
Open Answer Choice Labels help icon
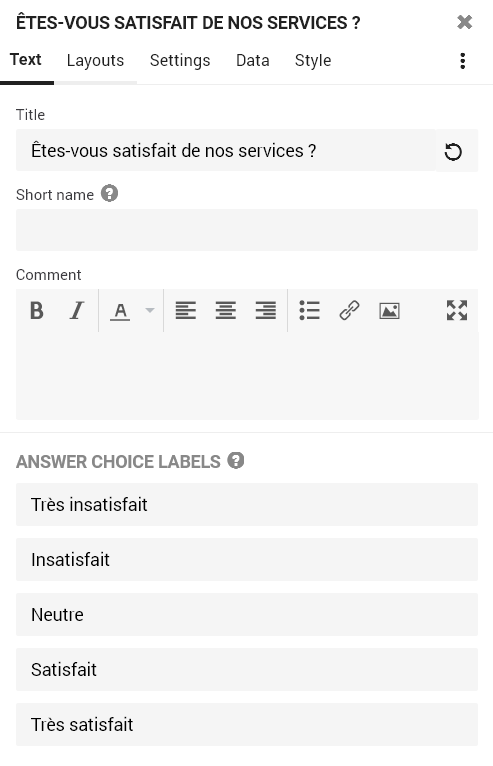236,460
